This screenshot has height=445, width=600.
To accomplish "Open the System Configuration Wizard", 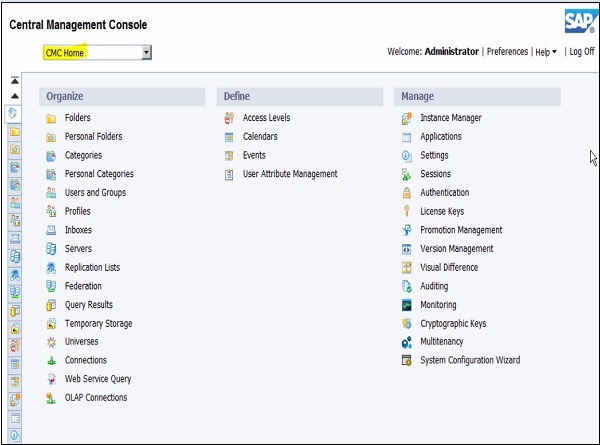I will click(x=470, y=361).
